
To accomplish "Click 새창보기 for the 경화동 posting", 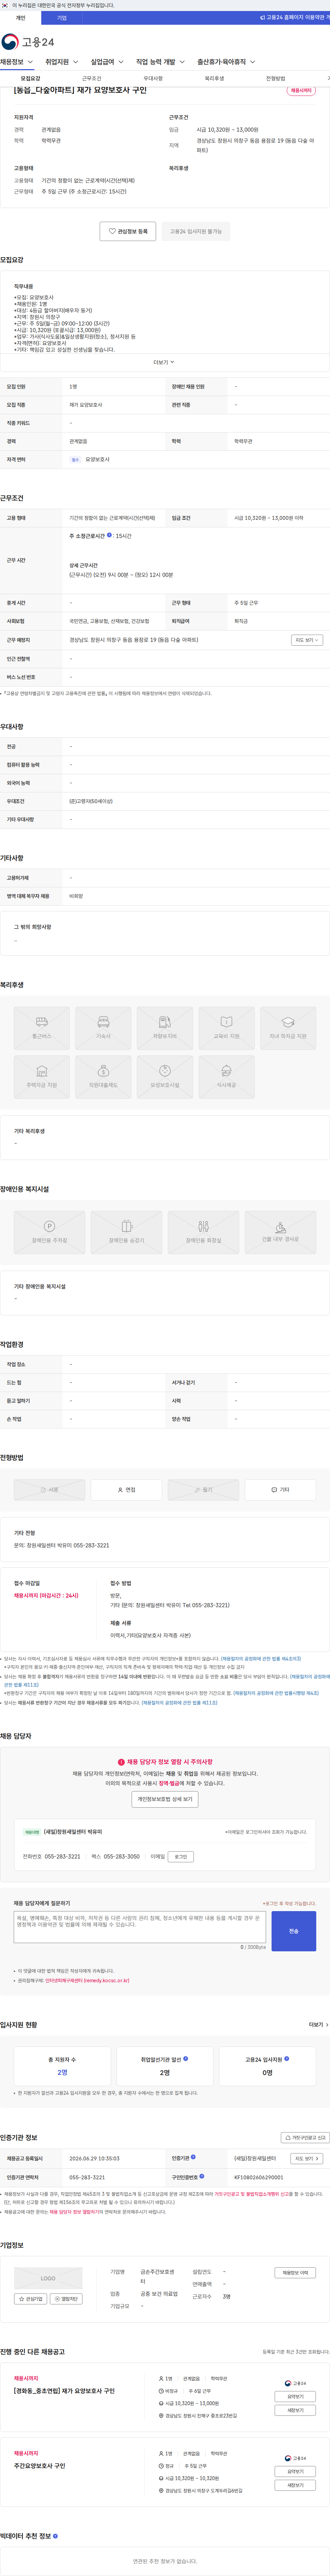I will point(295,2410).
